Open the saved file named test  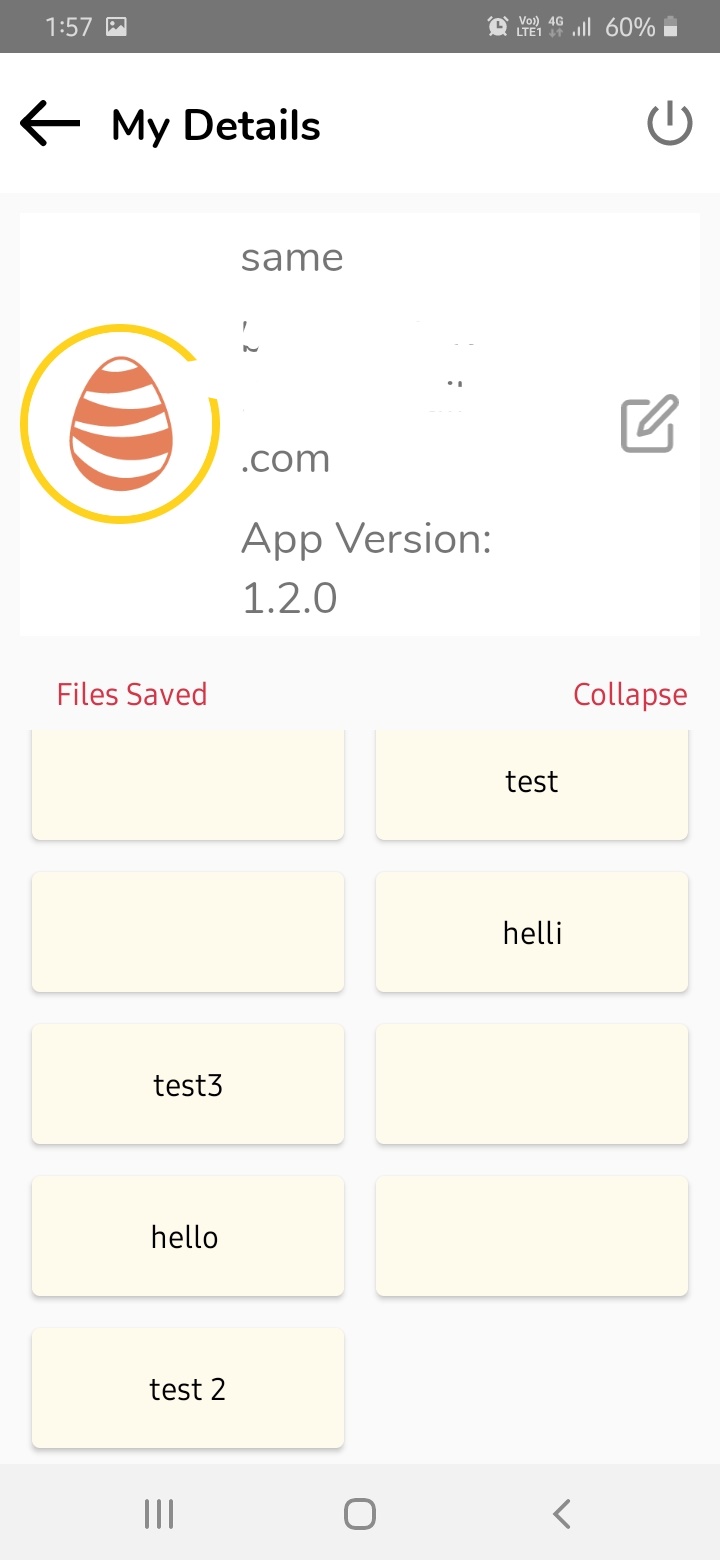532,784
